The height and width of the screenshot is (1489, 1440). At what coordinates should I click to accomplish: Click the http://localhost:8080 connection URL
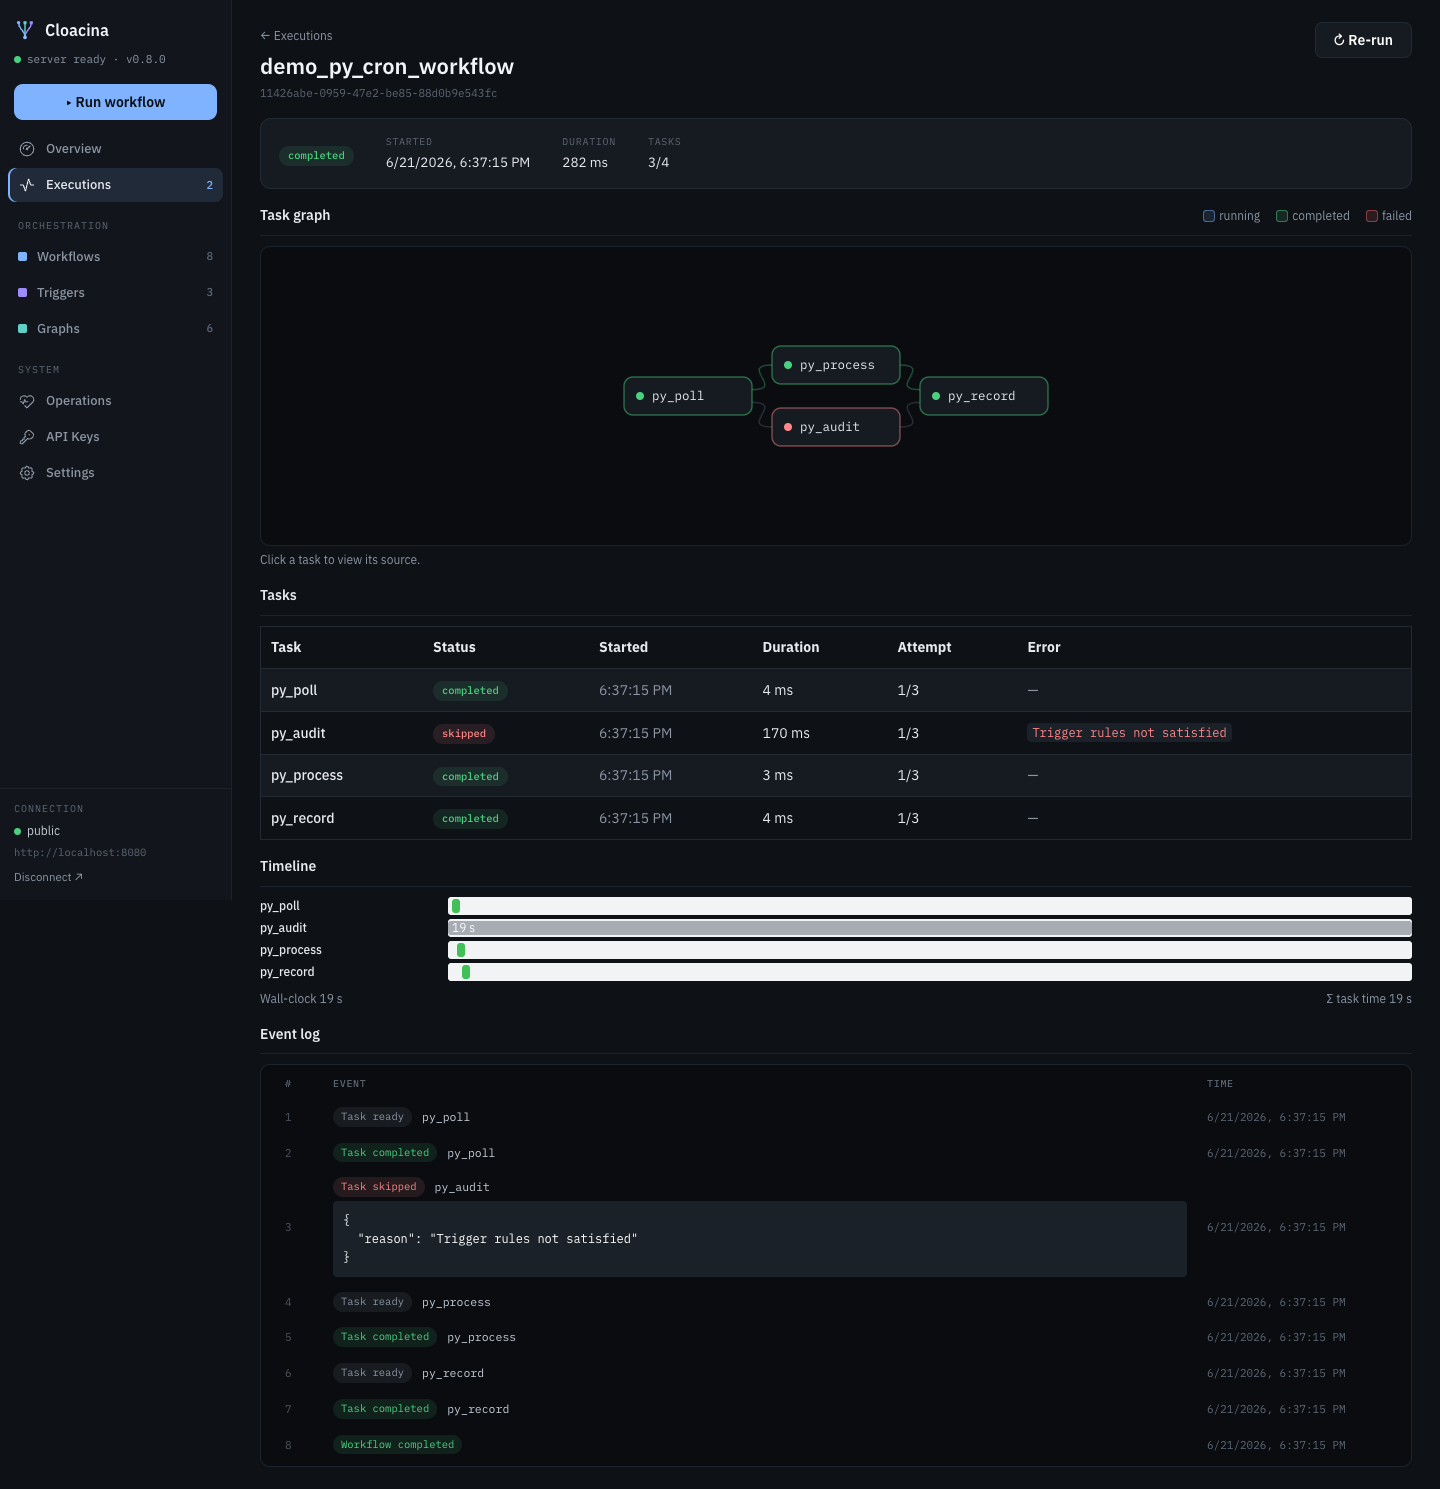(x=80, y=853)
